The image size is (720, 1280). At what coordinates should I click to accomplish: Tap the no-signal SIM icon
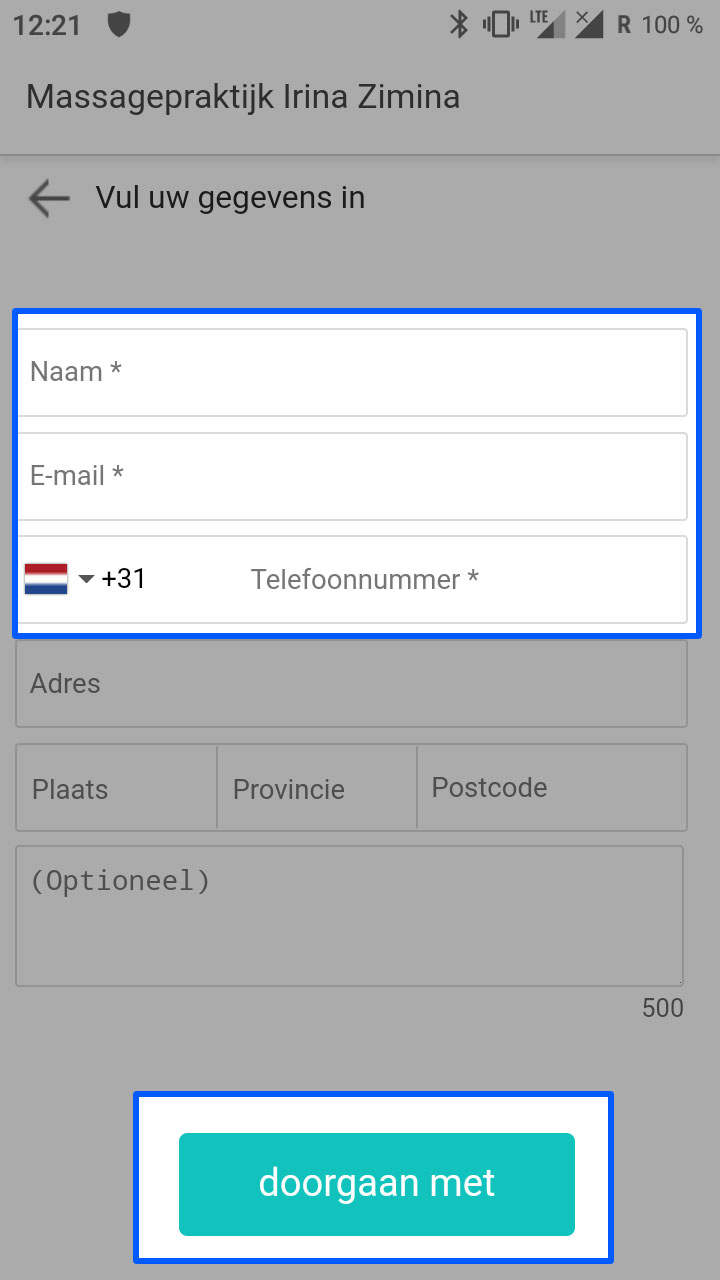tap(589, 24)
